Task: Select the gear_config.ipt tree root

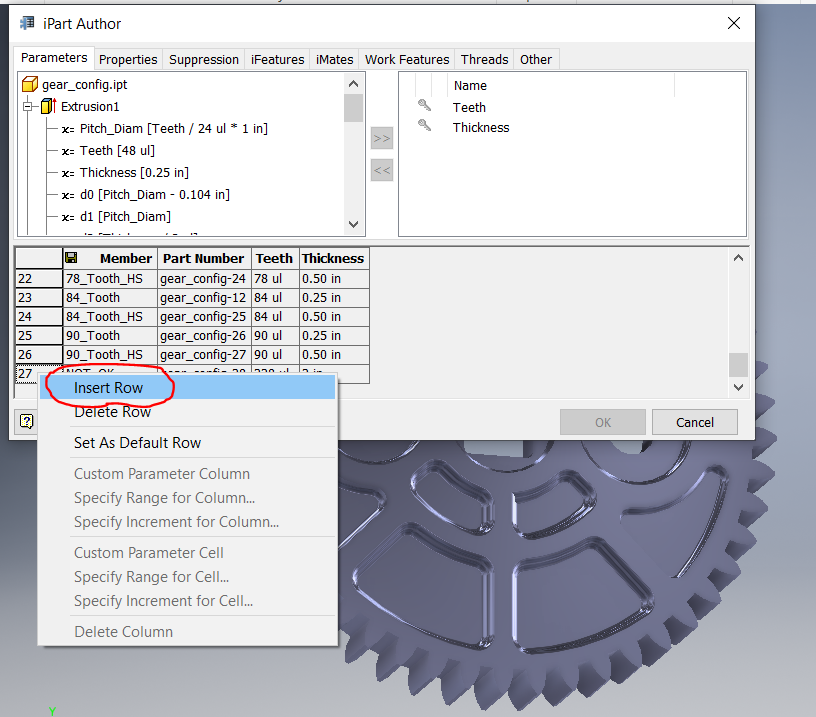Action: click(x=84, y=84)
